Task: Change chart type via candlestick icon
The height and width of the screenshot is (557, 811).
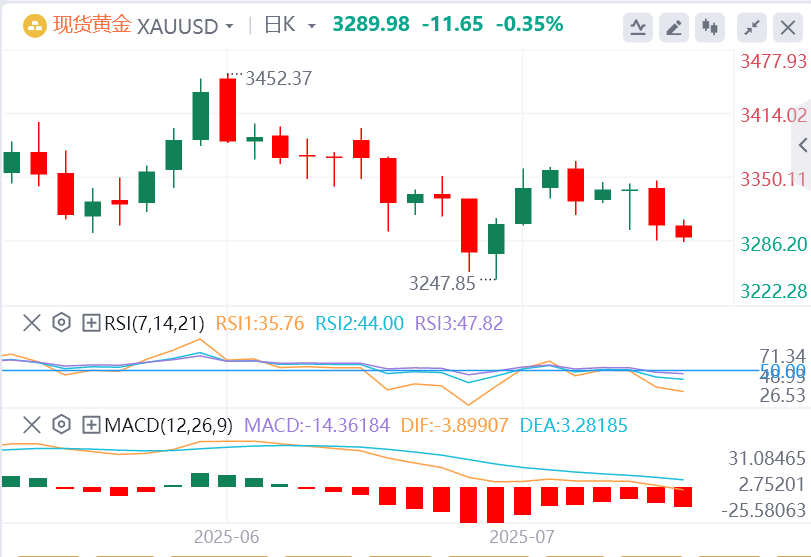Action: click(x=711, y=26)
